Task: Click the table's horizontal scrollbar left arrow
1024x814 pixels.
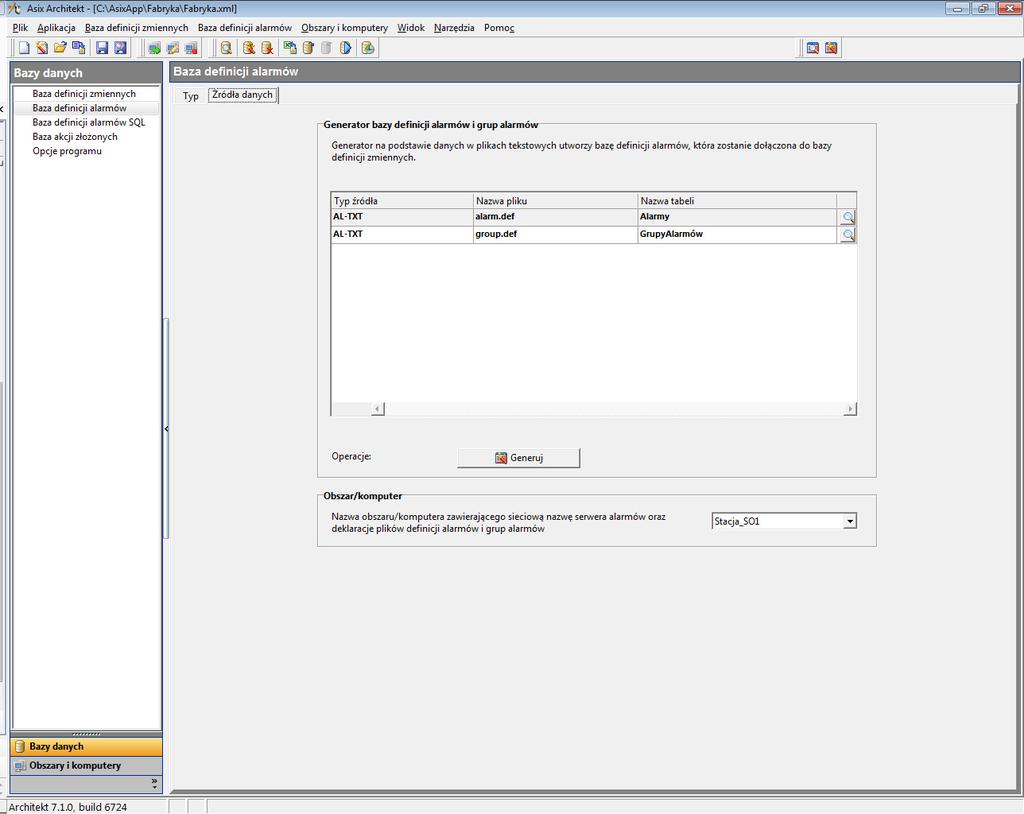Action: pos(377,409)
